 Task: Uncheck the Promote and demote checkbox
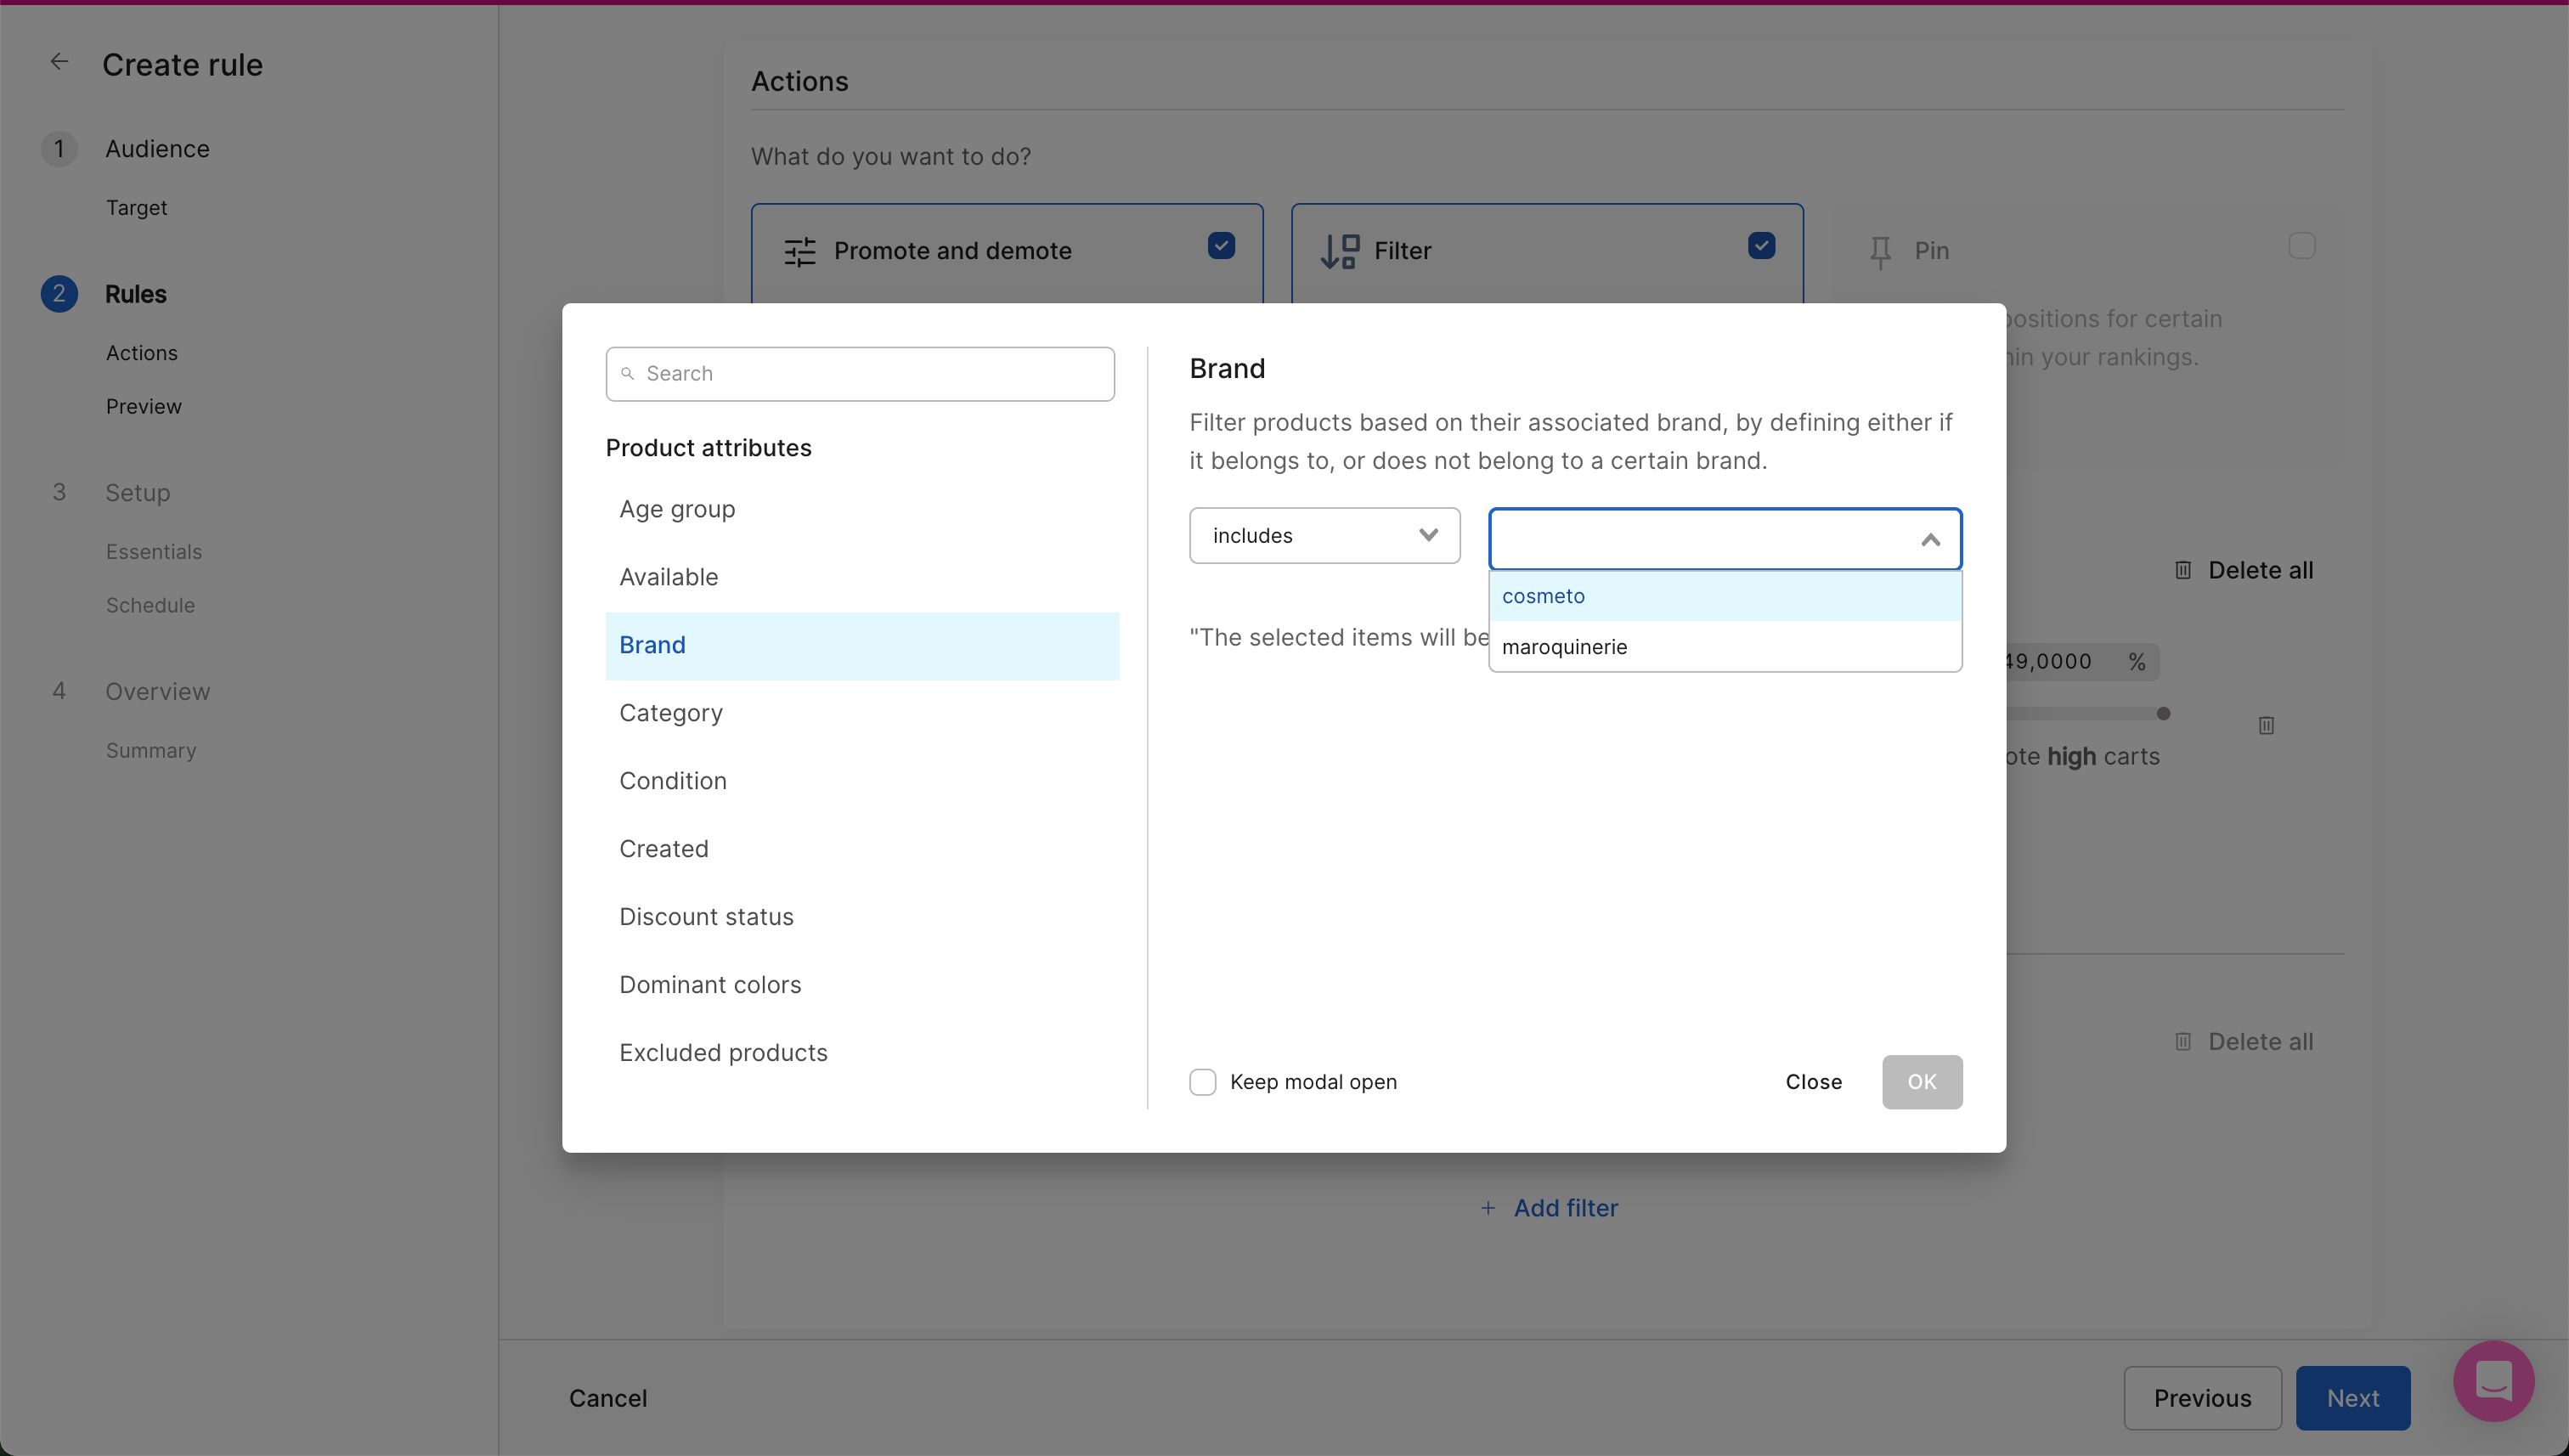[x=1221, y=246]
